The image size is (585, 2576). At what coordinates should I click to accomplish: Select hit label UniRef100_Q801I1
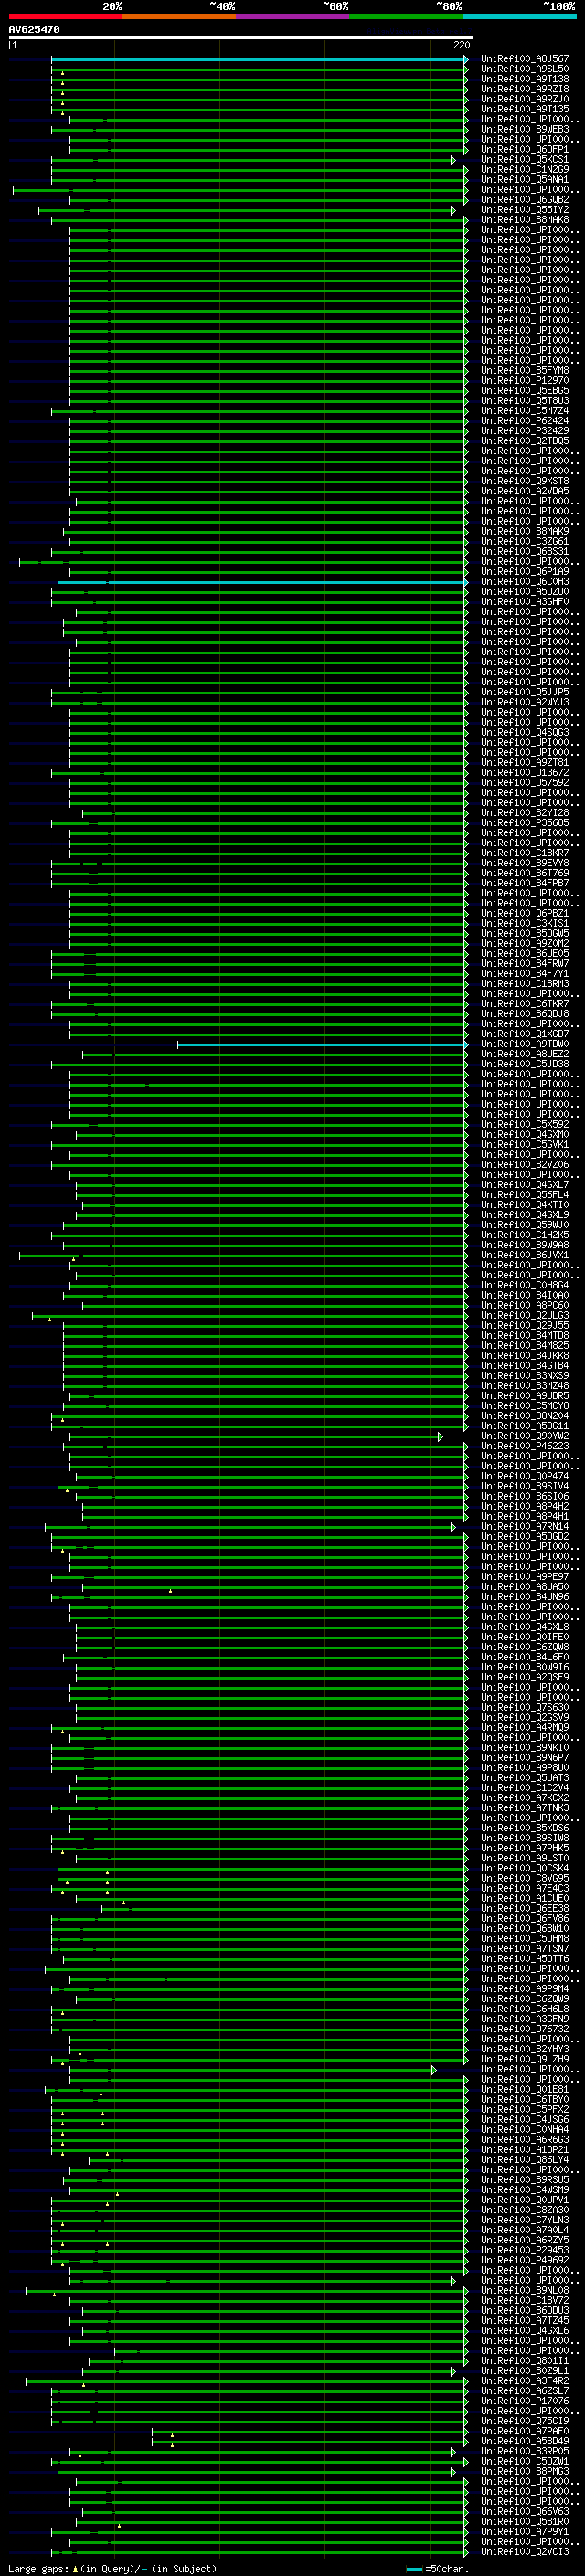(524, 2360)
